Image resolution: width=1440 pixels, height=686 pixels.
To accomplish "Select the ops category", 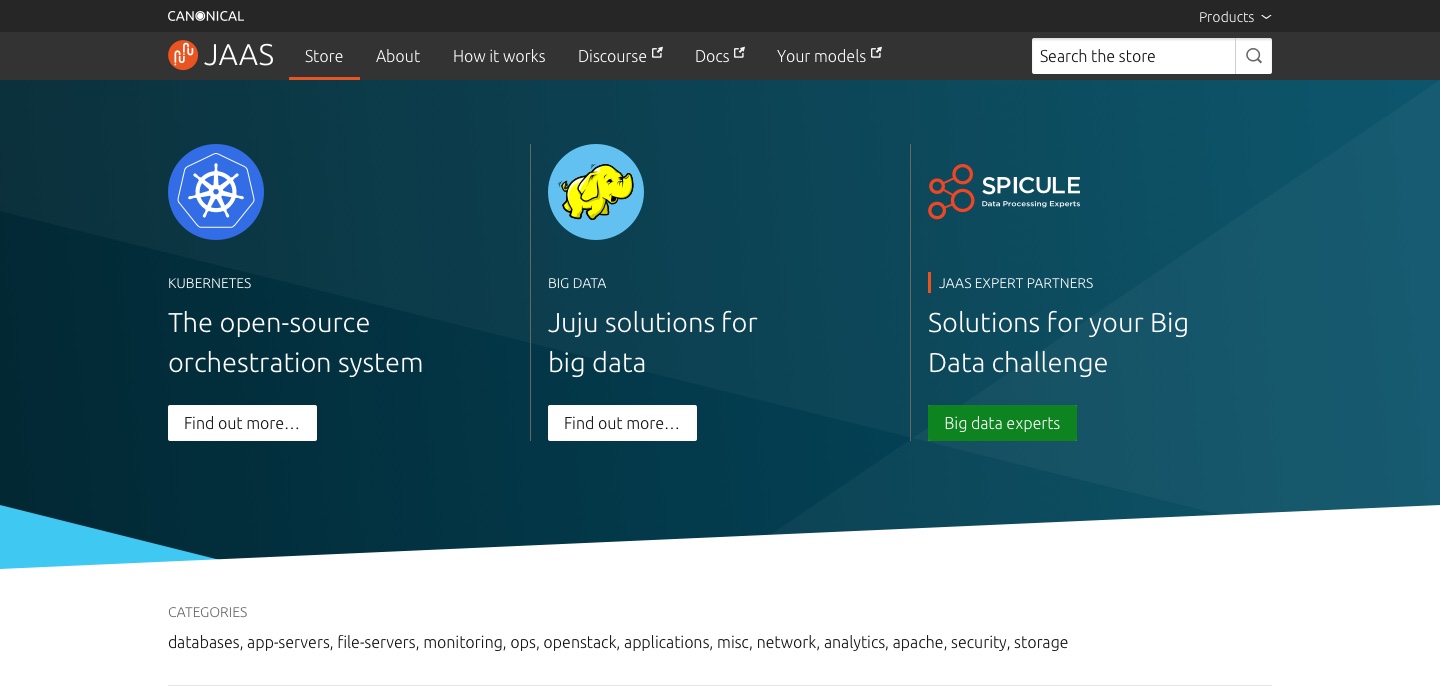I will tap(523, 642).
